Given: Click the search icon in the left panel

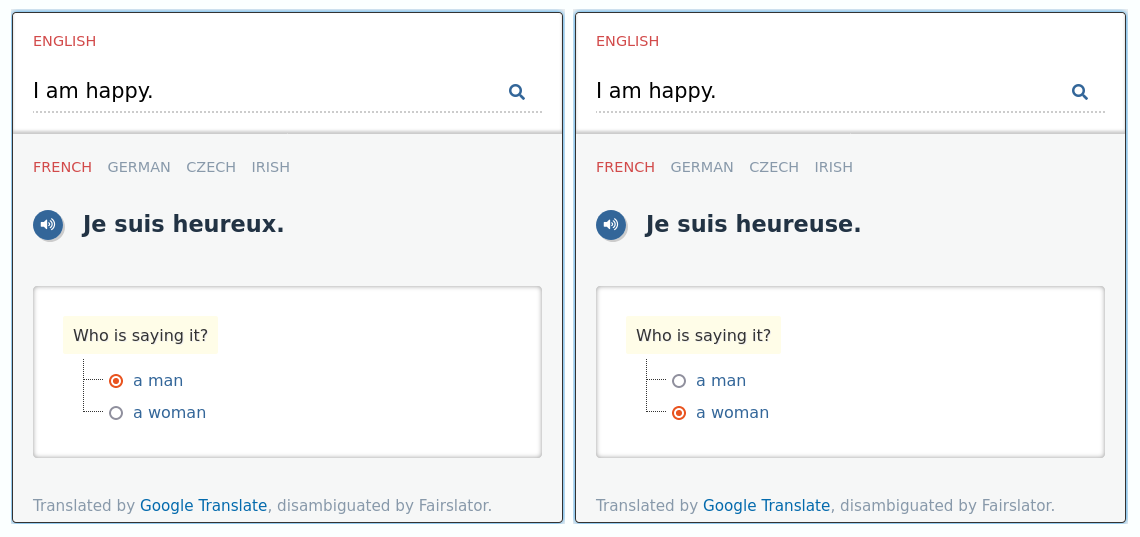Looking at the screenshot, I should coord(517,92).
